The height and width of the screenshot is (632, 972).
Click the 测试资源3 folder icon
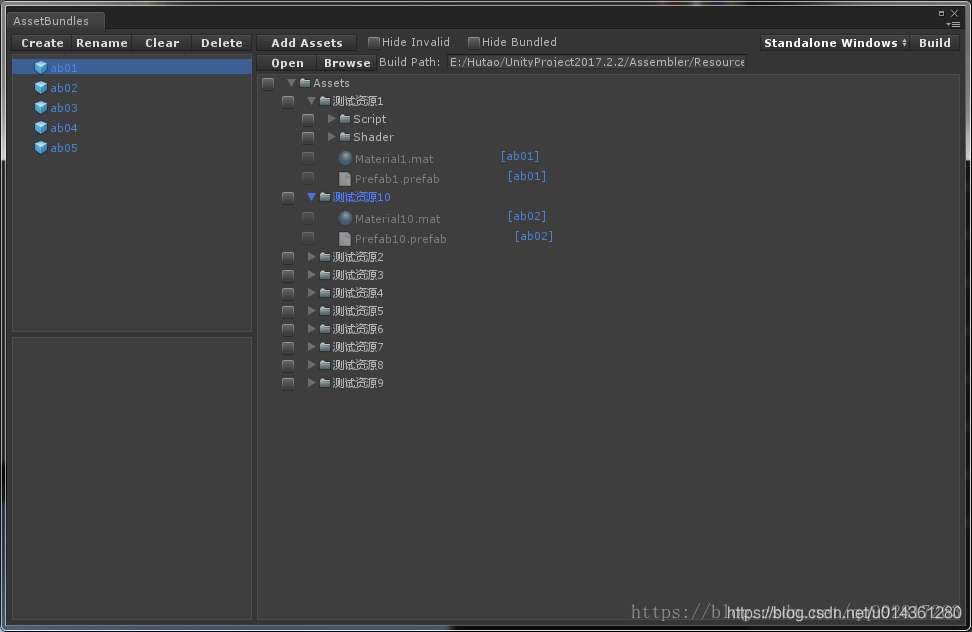(x=325, y=274)
